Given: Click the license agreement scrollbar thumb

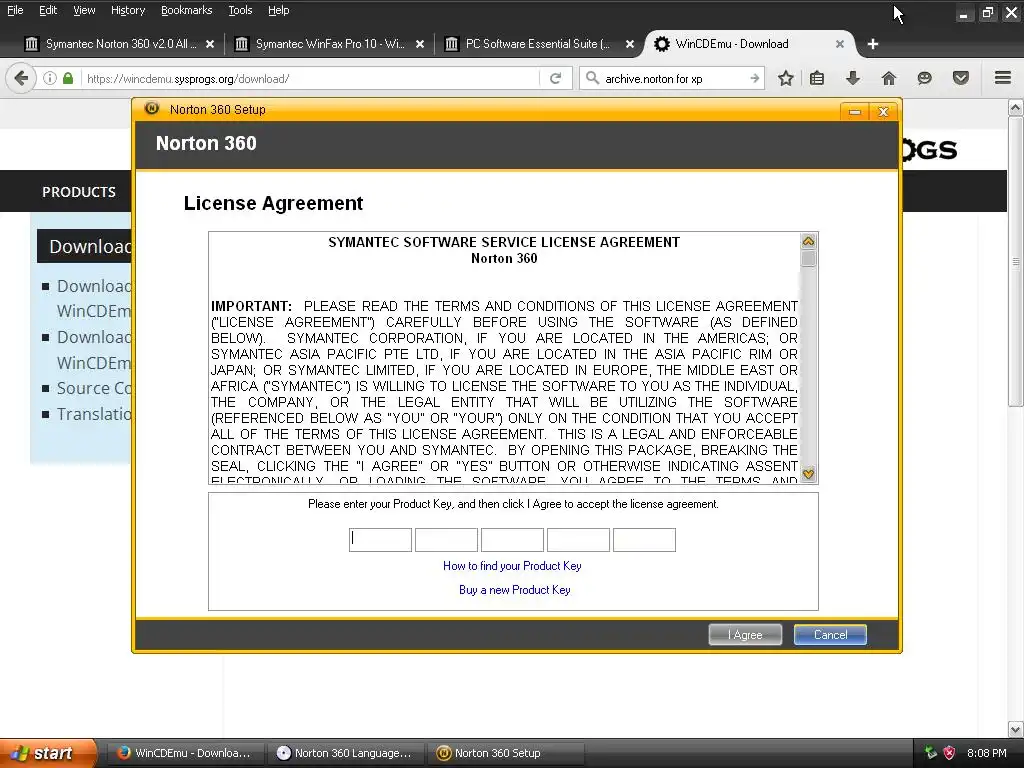Looking at the screenshot, I should (808, 259).
